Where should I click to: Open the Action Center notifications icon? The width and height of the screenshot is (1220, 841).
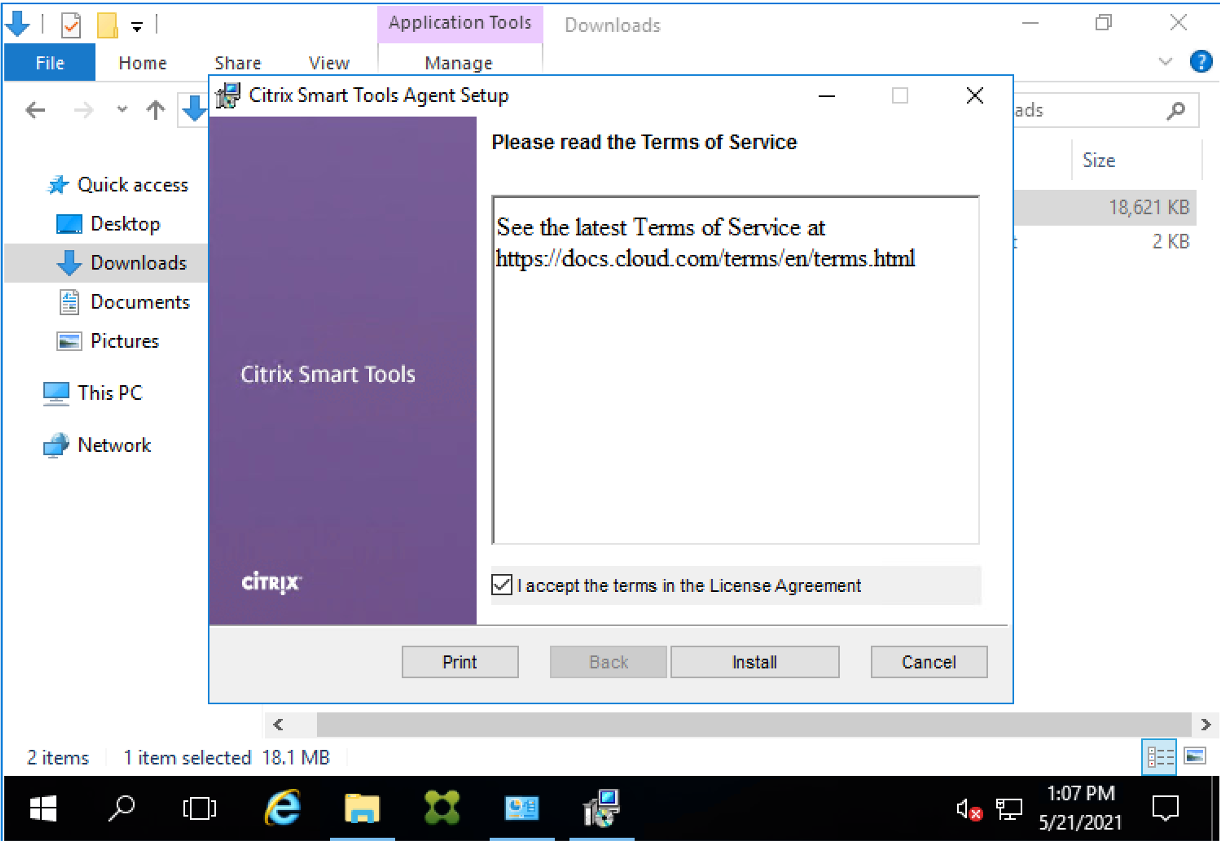tap(1165, 809)
